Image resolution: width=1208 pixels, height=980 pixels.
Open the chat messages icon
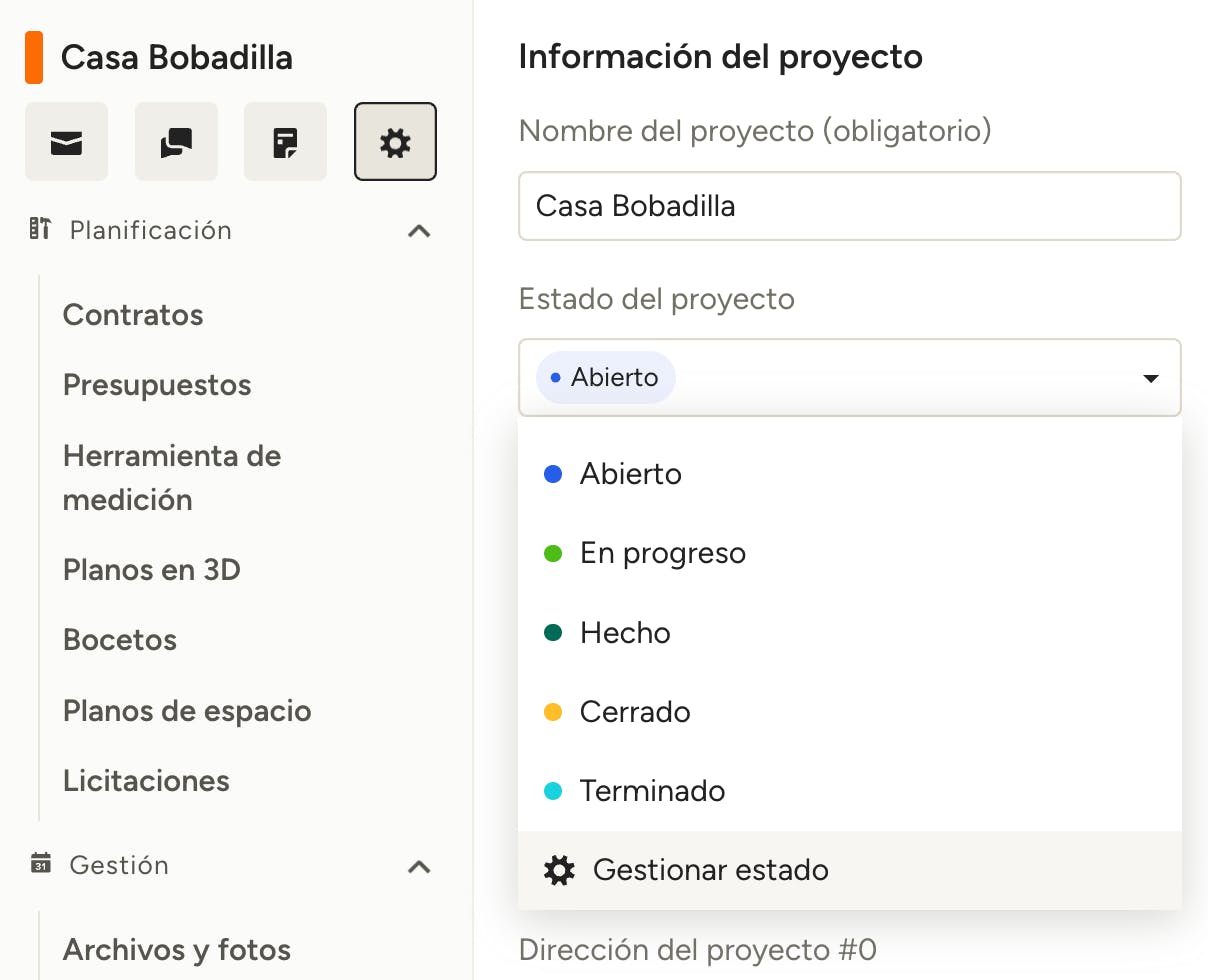[176, 142]
